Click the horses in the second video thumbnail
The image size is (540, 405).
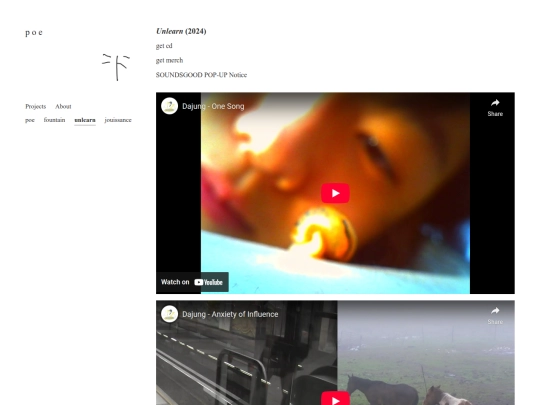408,391
